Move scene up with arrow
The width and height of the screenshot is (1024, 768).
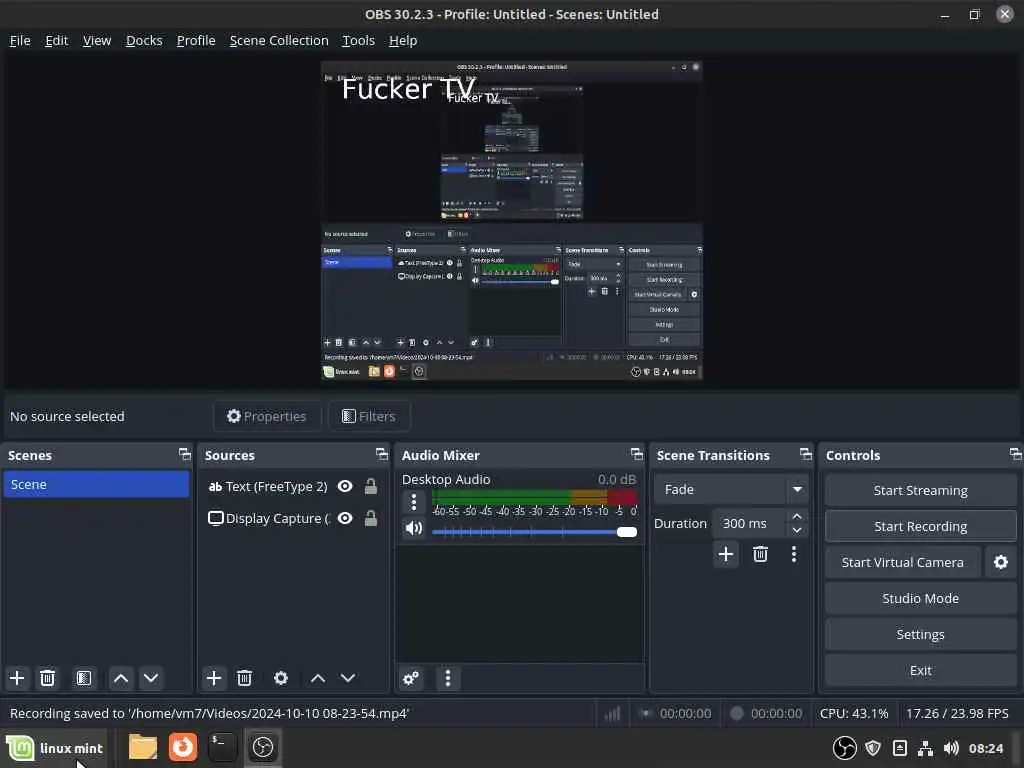click(x=121, y=678)
